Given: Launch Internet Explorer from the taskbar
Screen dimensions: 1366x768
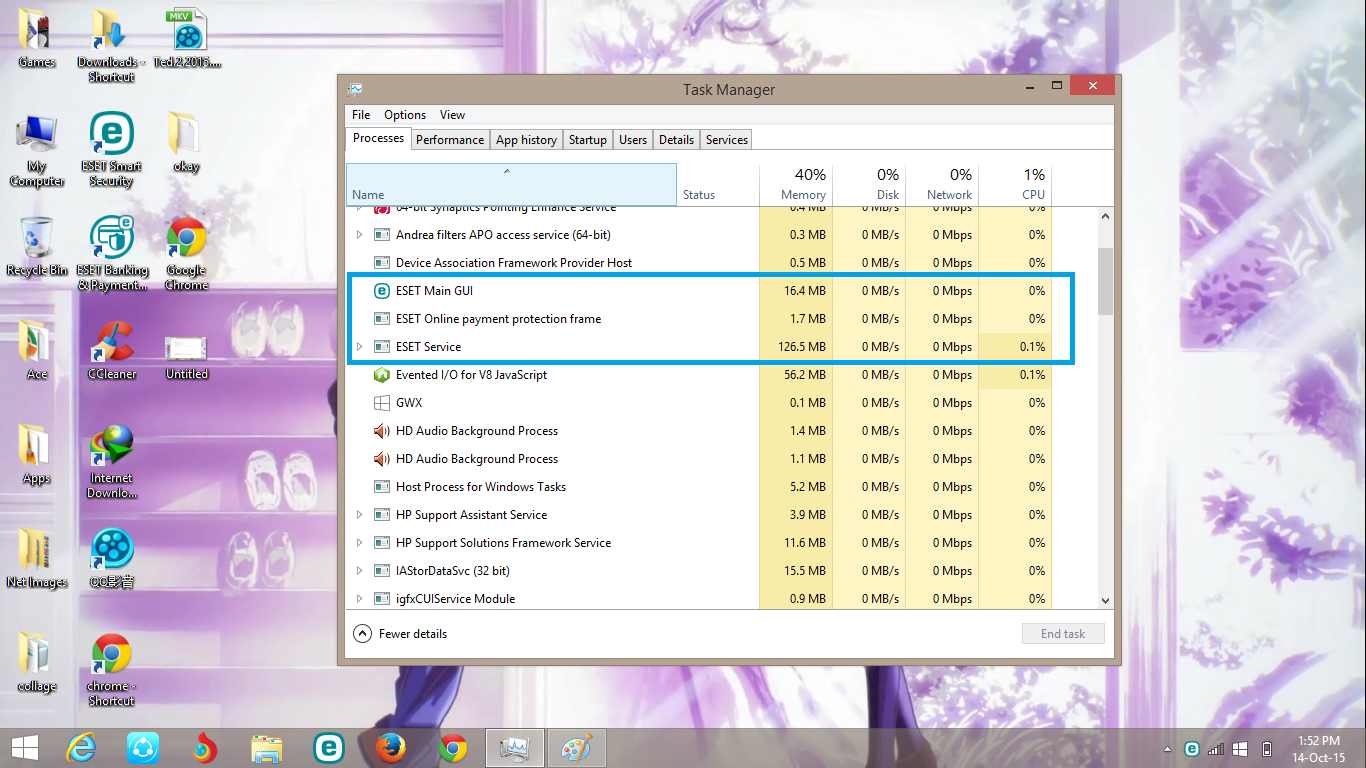Looking at the screenshot, I should [80, 748].
